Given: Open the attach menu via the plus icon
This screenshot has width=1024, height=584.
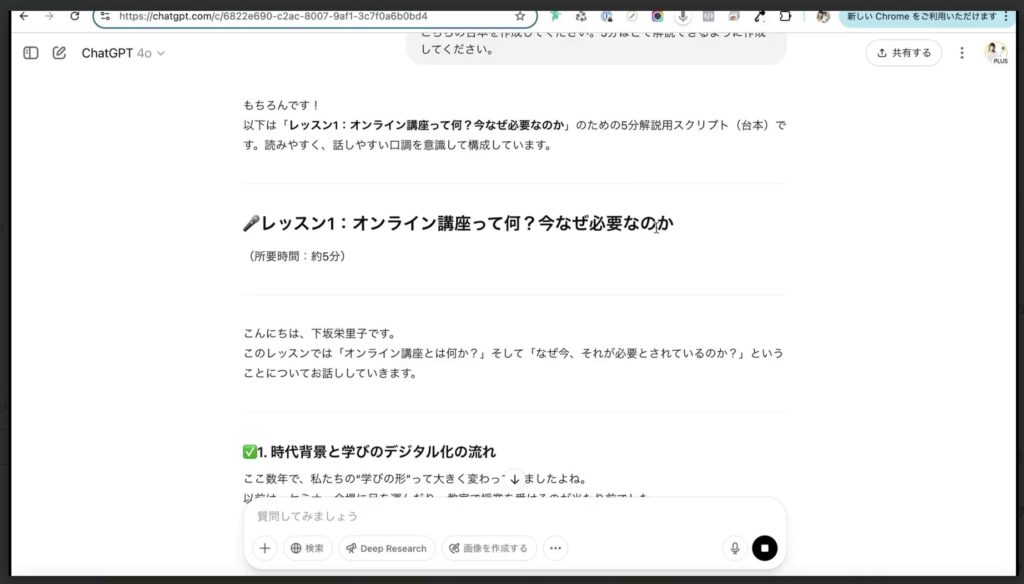Looking at the screenshot, I should click(263, 548).
